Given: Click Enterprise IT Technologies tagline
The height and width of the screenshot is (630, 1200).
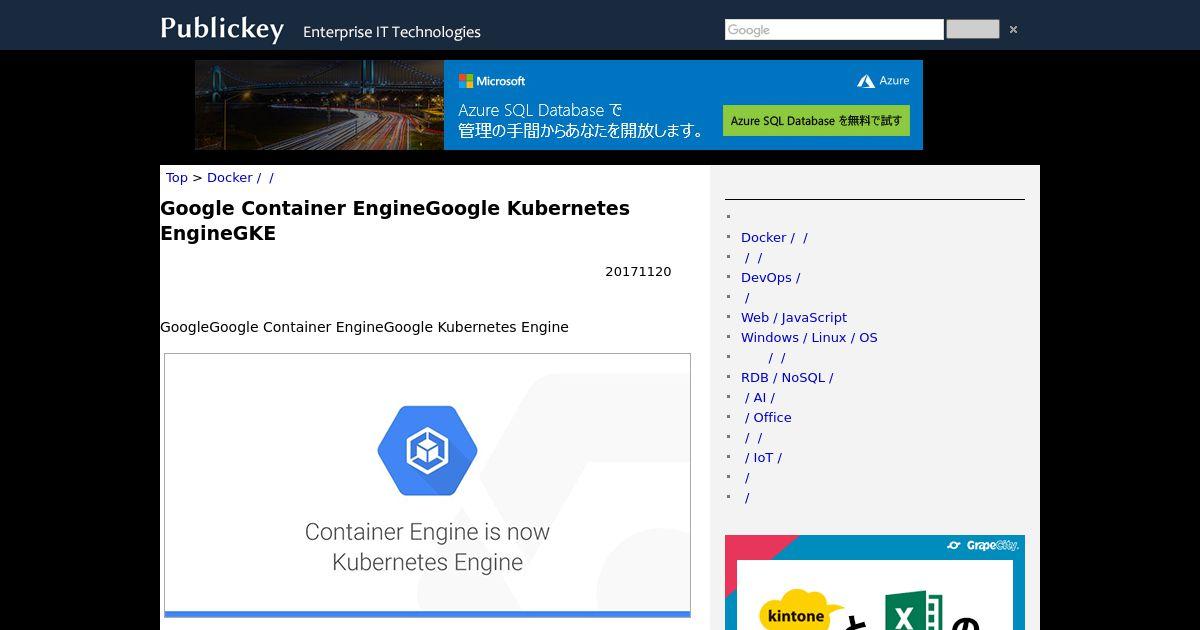Looking at the screenshot, I should click(392, 32).
